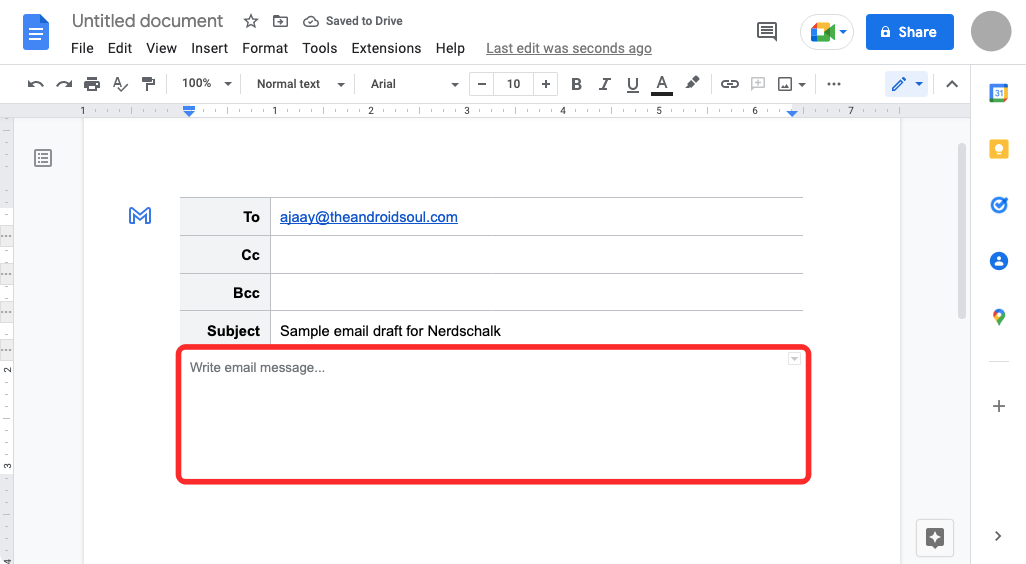The image size is (1026, 564).
Task: Star the Untitled document
Action: click(251, 21)
